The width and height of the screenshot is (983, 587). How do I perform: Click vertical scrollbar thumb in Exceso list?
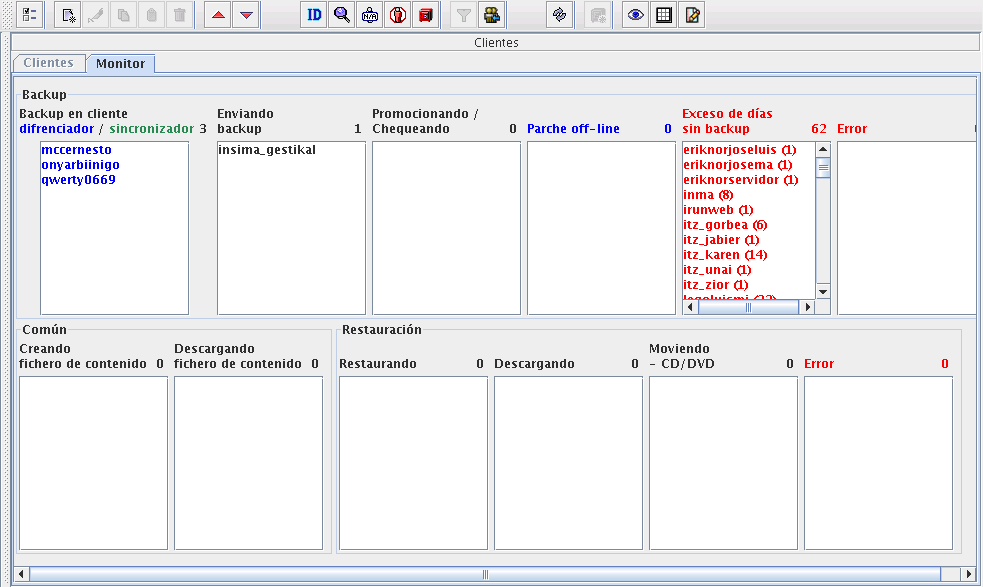click(x=823, y=168)
